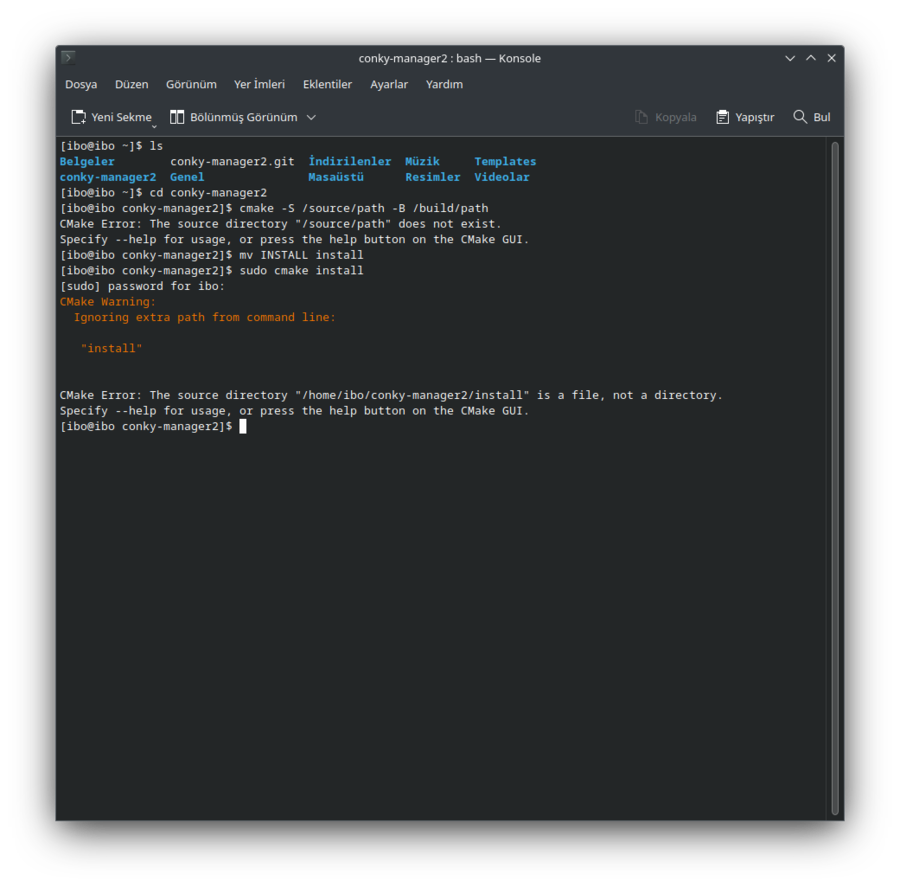Open the Dosya menu
This screenshot has height=887, width=900.
point(81,85)
